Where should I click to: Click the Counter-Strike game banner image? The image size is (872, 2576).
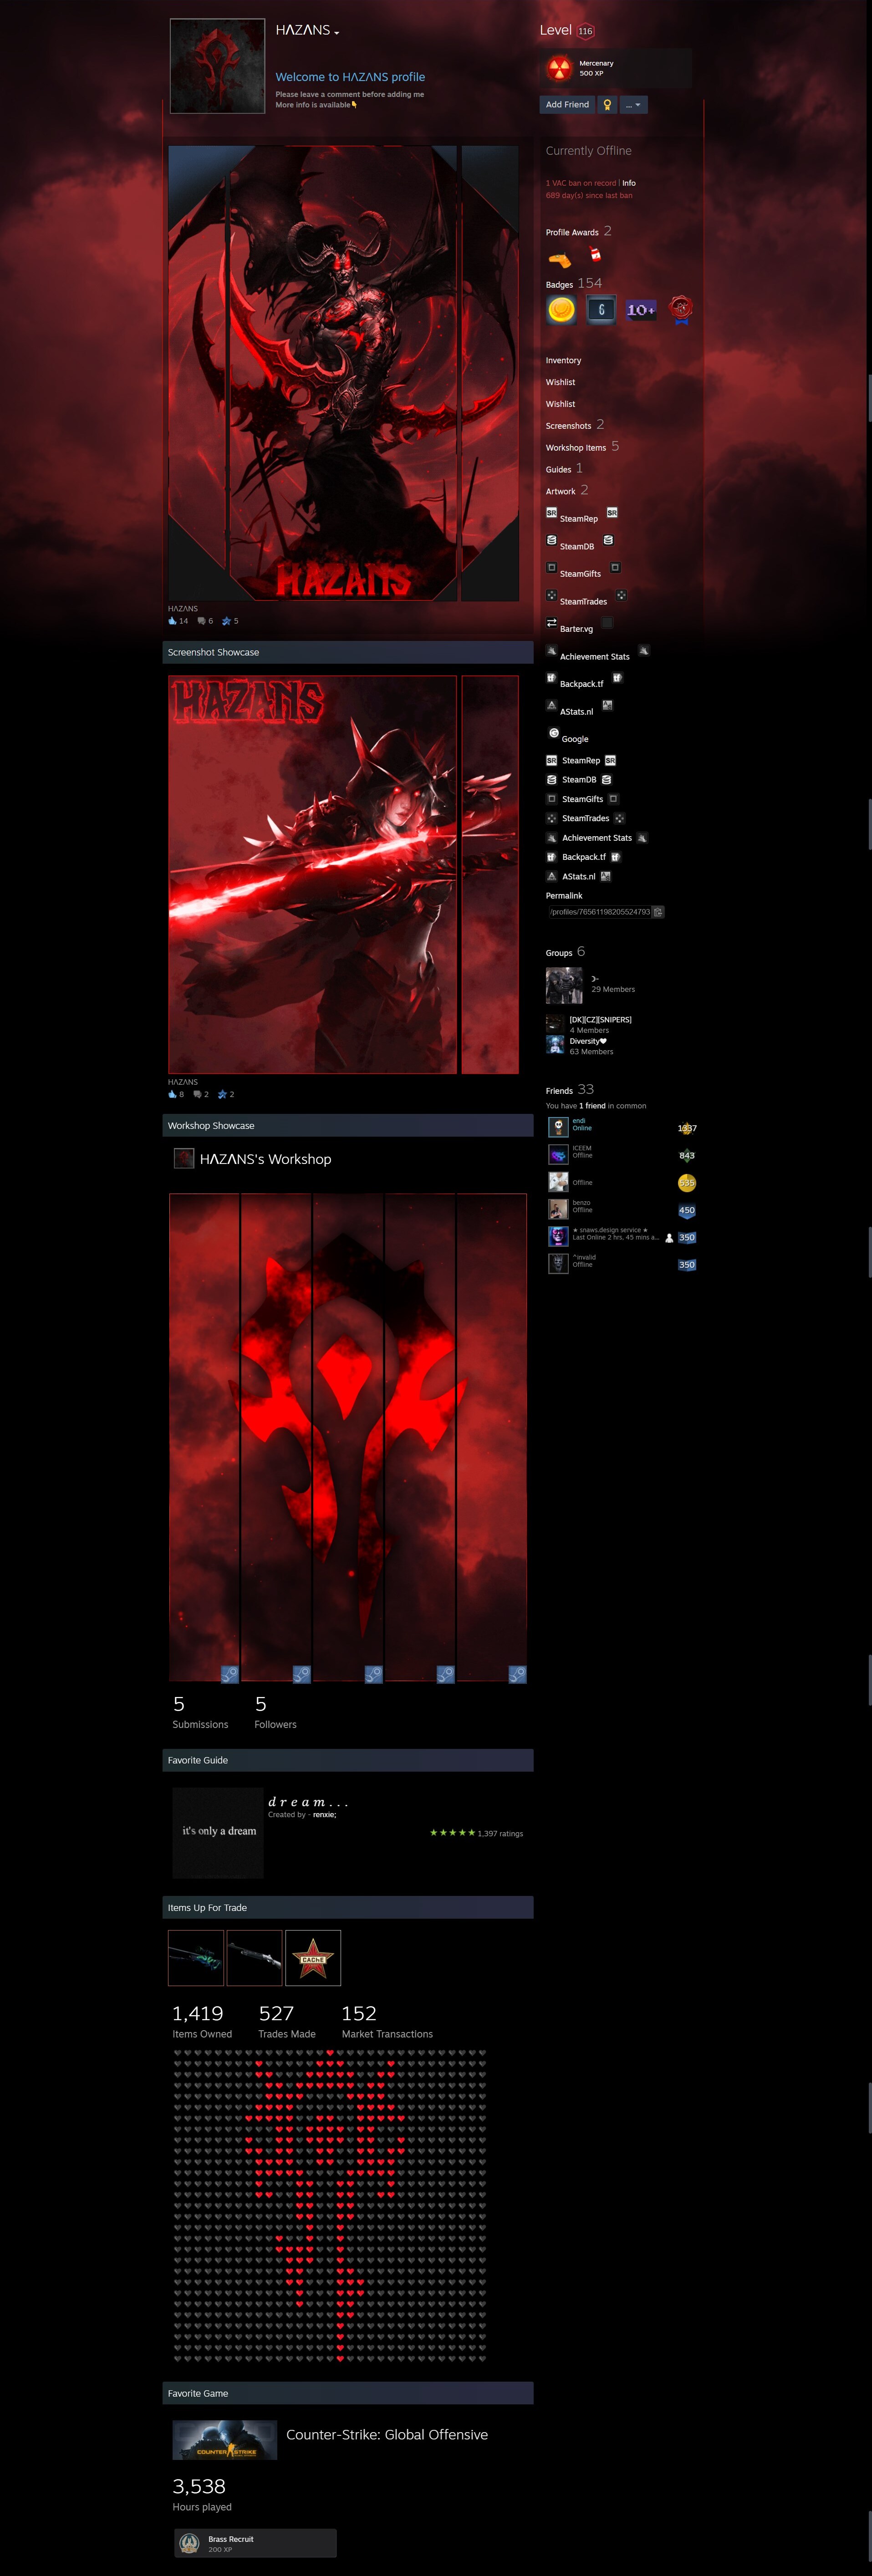click(x=225, y=2440)
